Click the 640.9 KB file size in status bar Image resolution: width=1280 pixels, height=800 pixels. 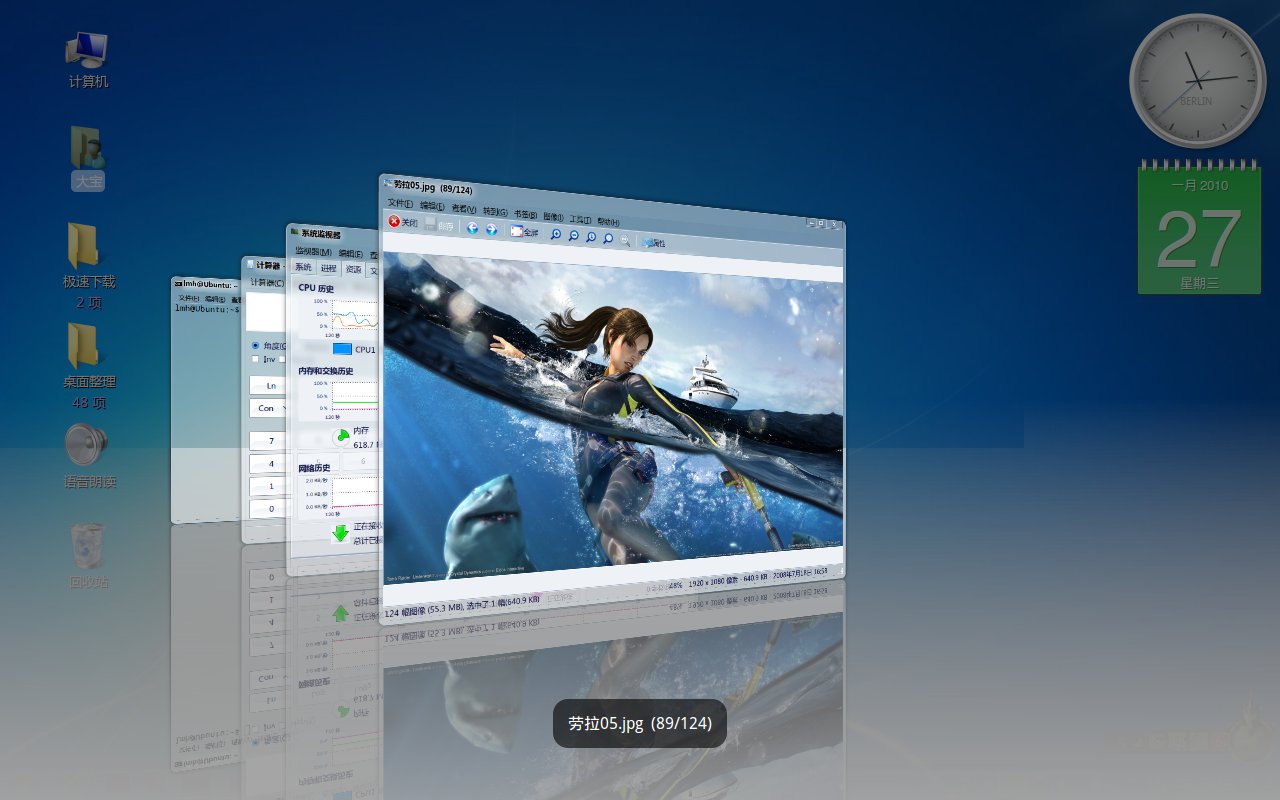(755, 576)
